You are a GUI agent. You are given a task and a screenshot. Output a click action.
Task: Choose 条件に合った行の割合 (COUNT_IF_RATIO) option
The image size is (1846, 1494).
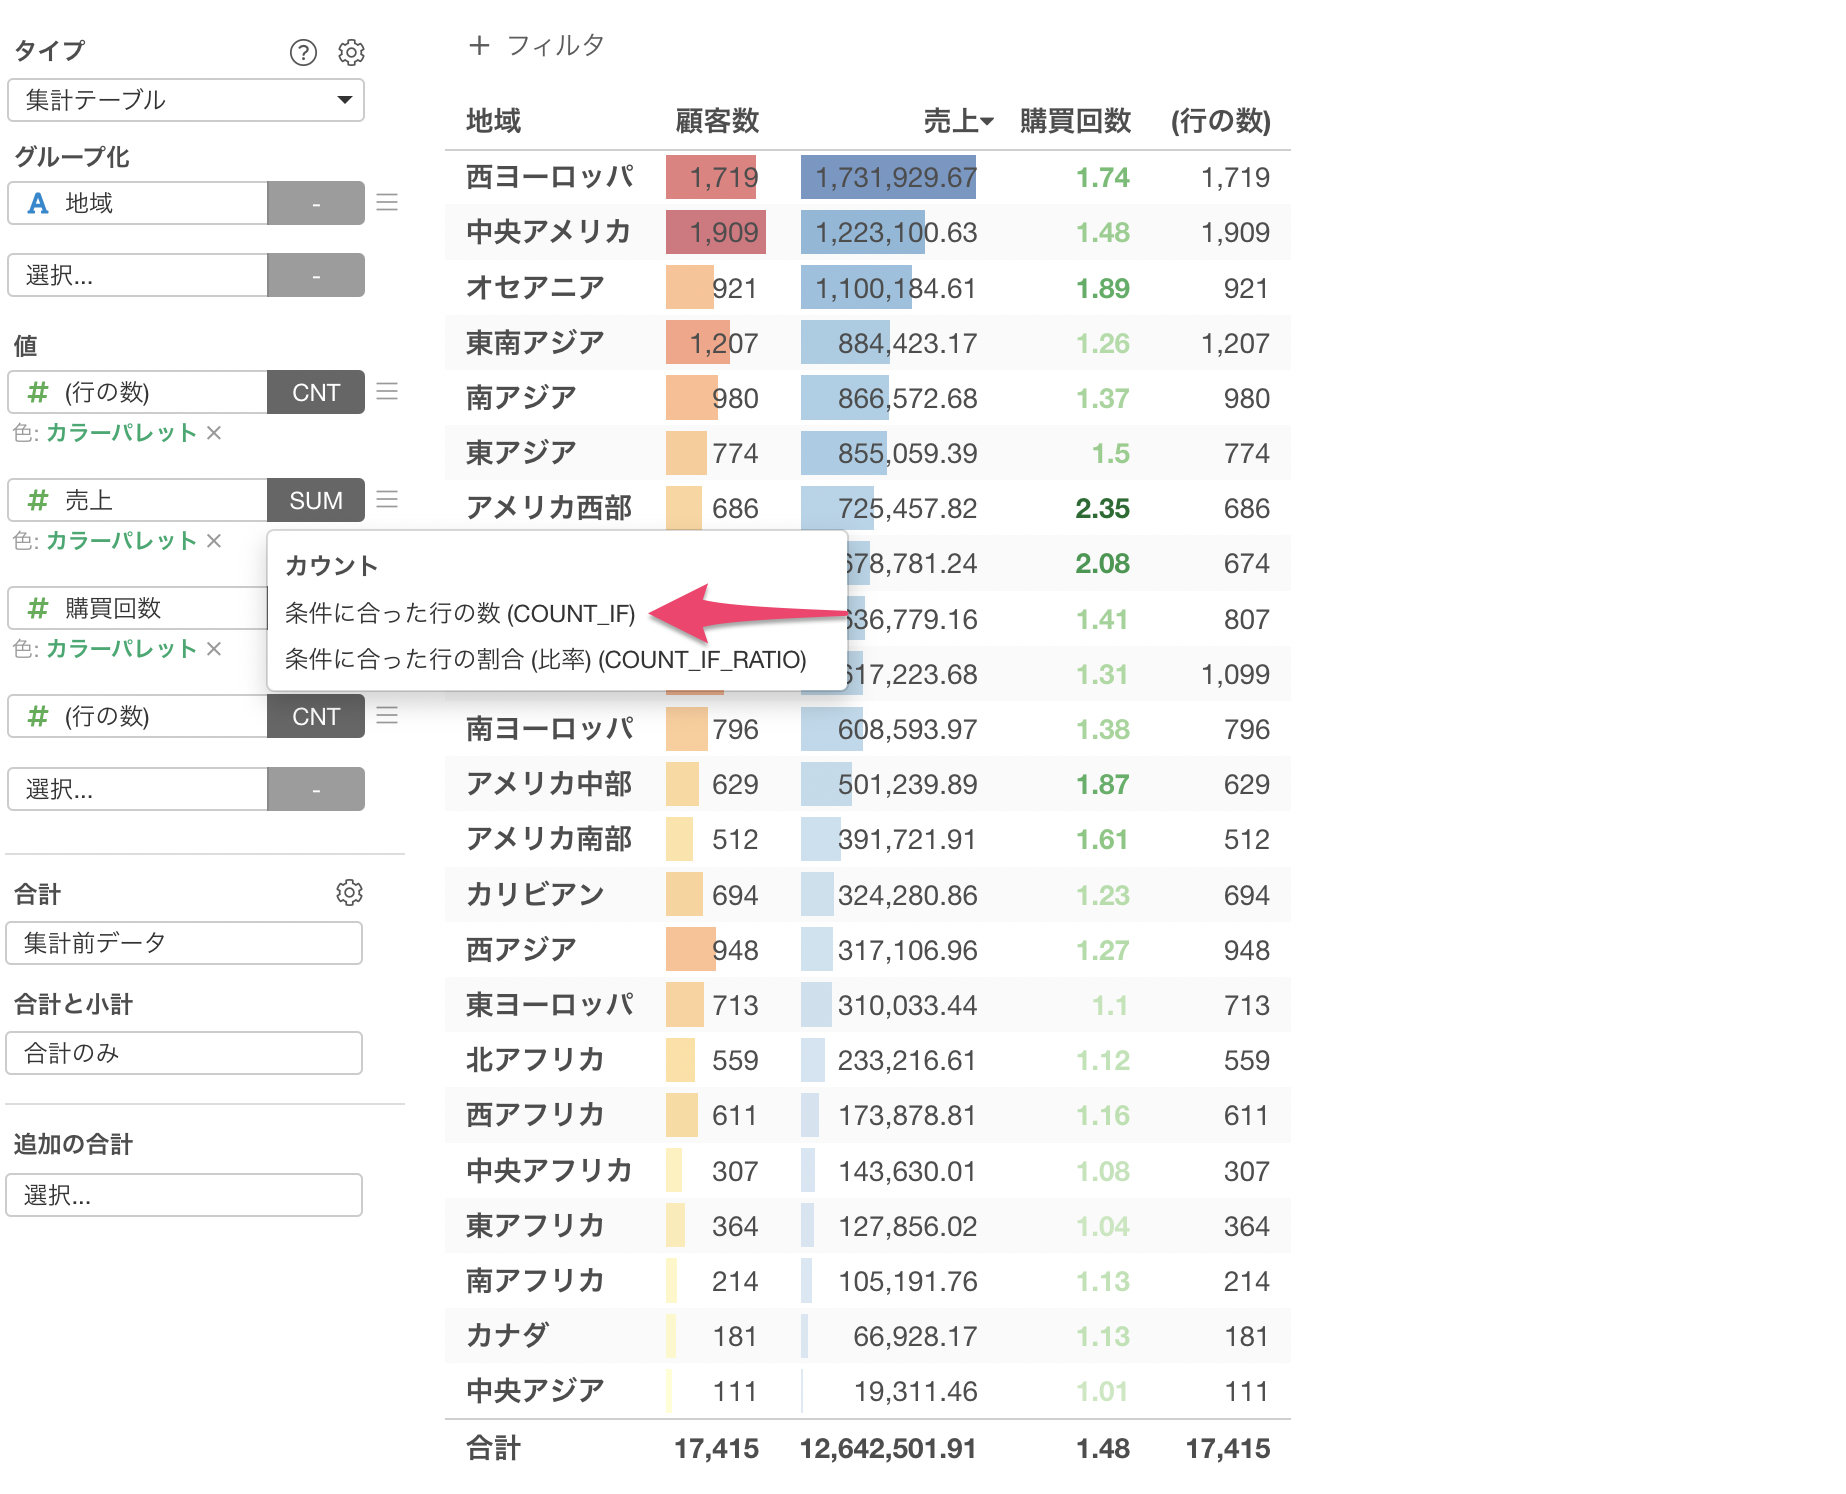546,659
